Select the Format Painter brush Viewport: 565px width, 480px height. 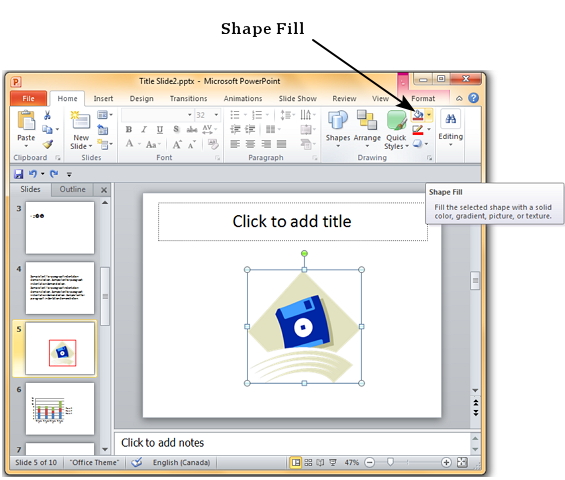pos(48,145)
